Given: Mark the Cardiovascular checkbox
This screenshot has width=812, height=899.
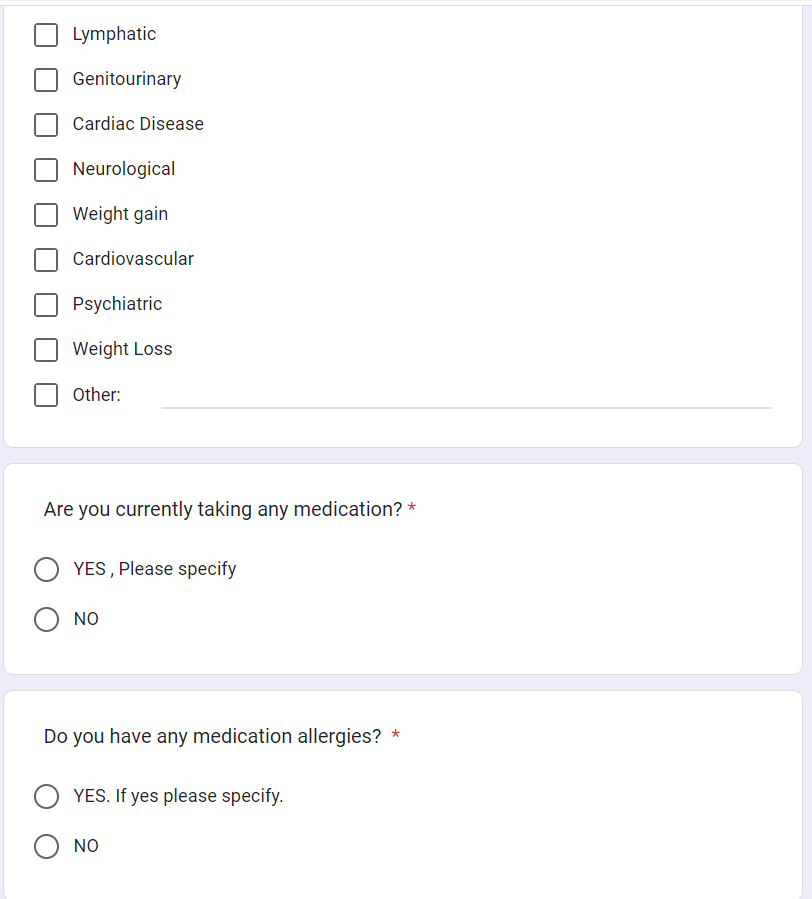Looking at the screenshot, I should [x=46, y=260].
